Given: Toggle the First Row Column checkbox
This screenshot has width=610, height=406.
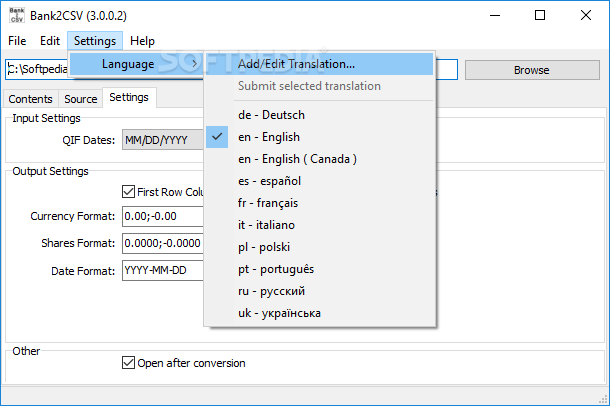Looking at the screenshot, I should 128,192.
